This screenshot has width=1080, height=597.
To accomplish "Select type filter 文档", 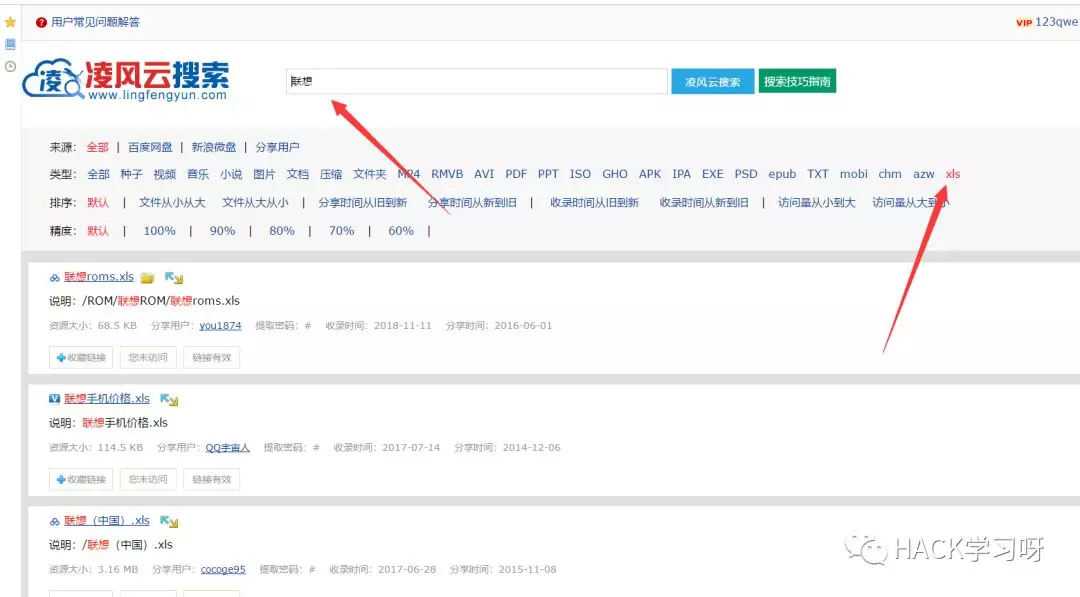I will pyautogui.click(x=298, y=174).
